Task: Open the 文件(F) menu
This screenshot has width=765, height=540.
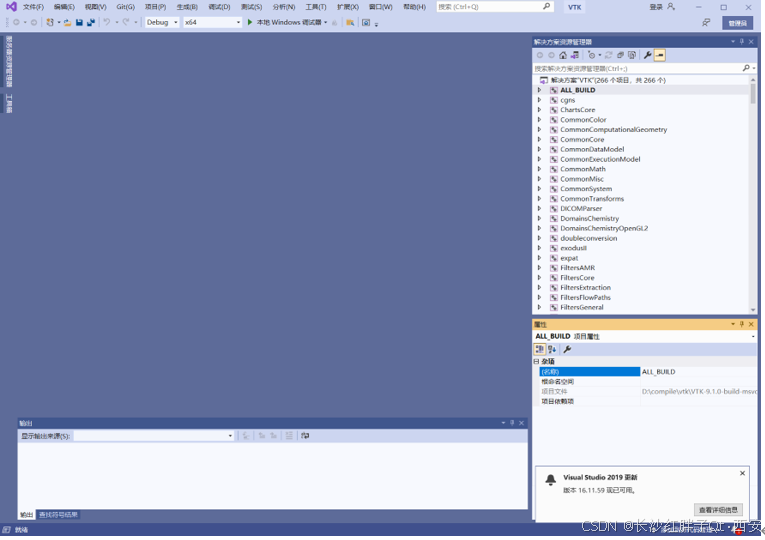Action: pyautogui.click(x=33, y=7)
